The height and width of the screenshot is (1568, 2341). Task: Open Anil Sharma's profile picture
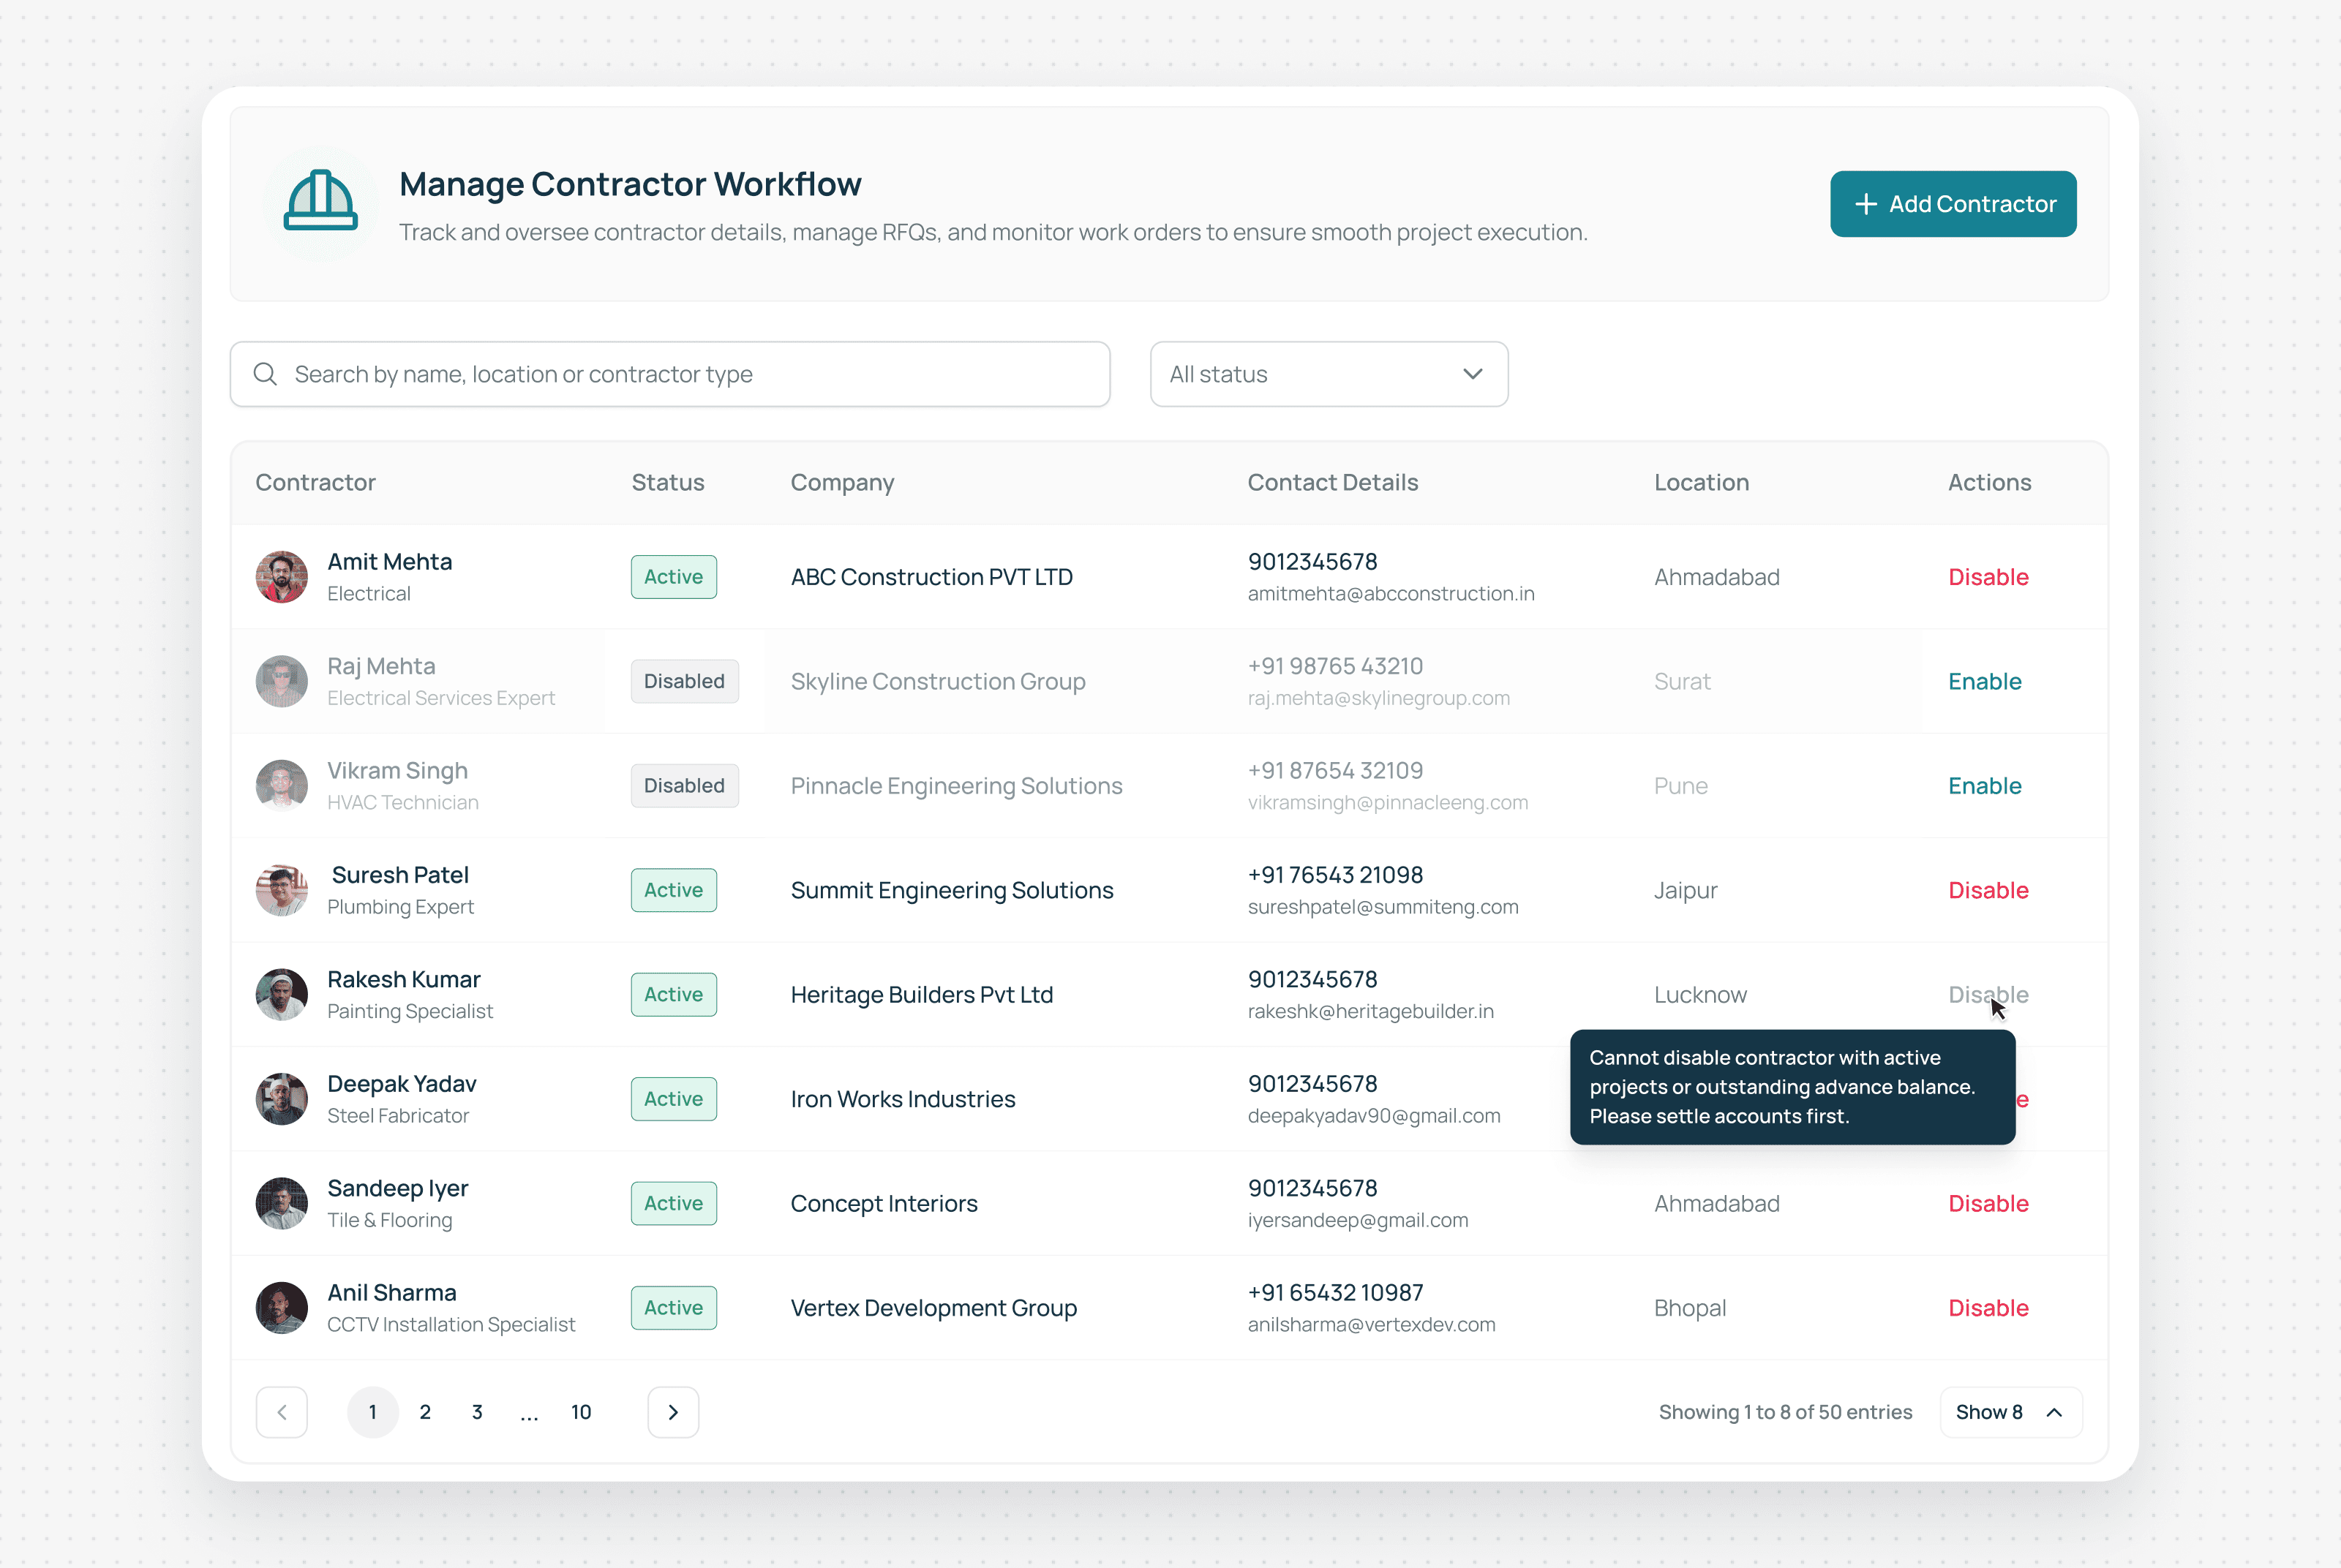tap(282, 1308)
